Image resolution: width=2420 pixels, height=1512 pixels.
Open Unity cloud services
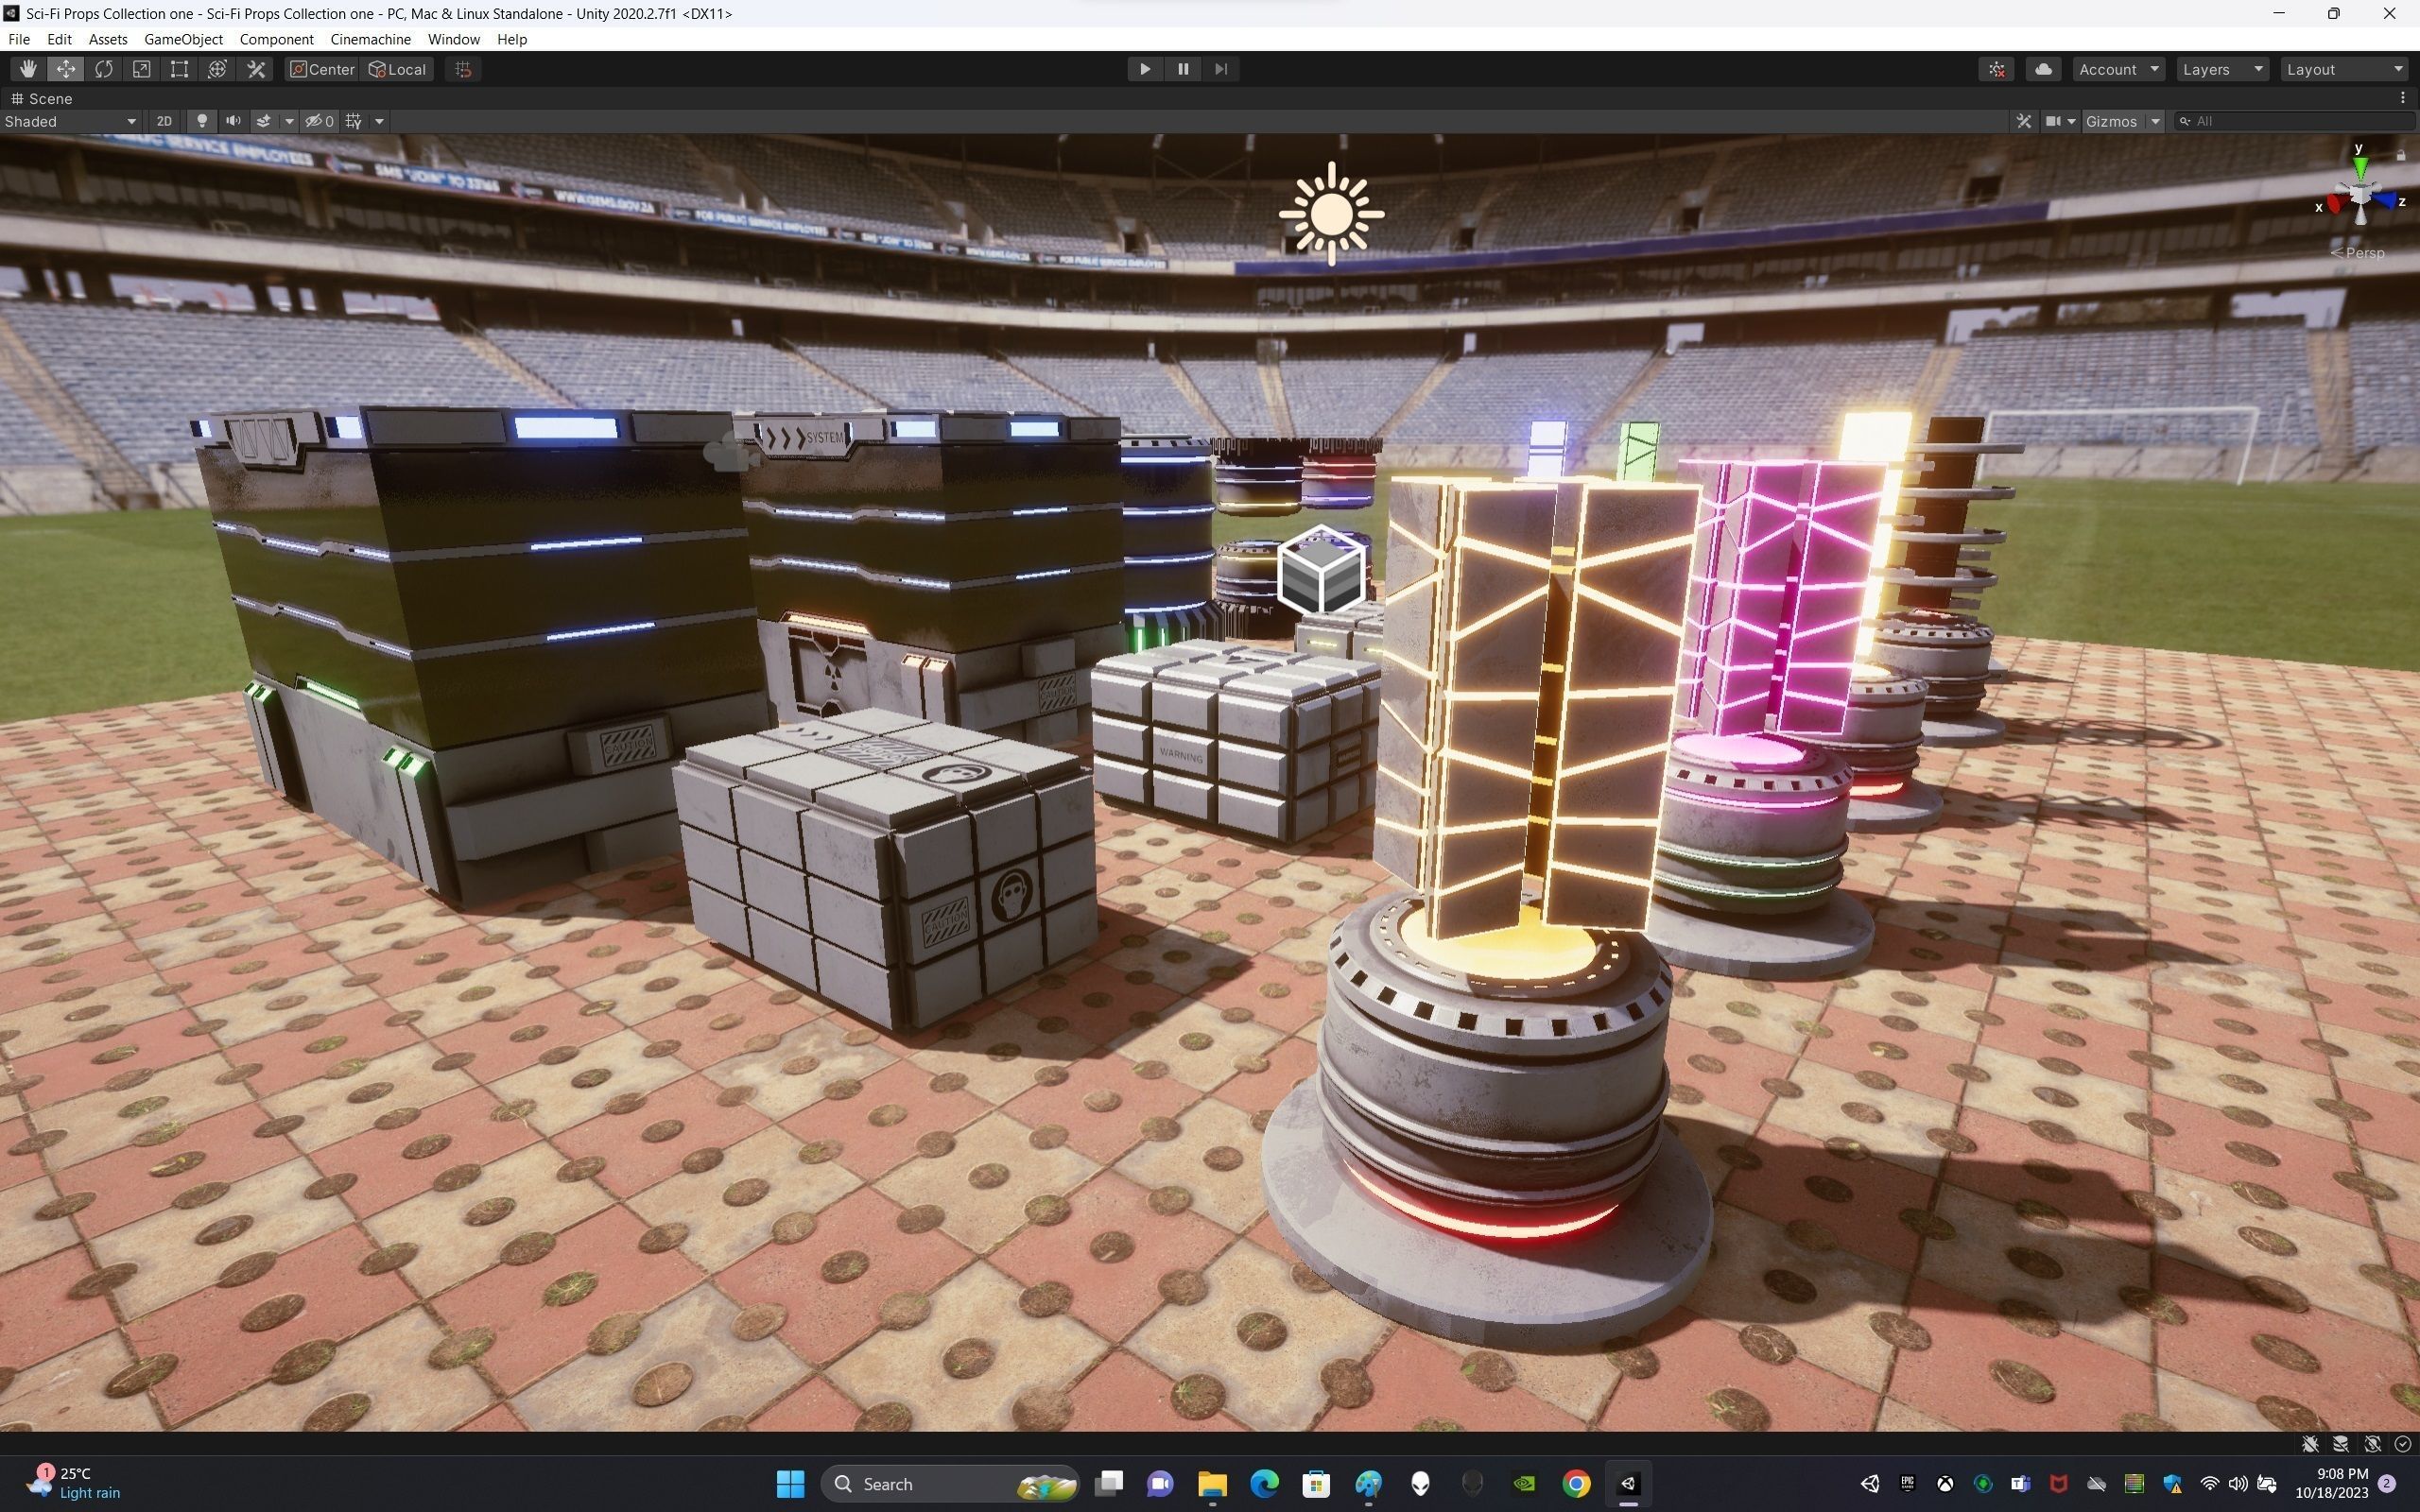2043,69
